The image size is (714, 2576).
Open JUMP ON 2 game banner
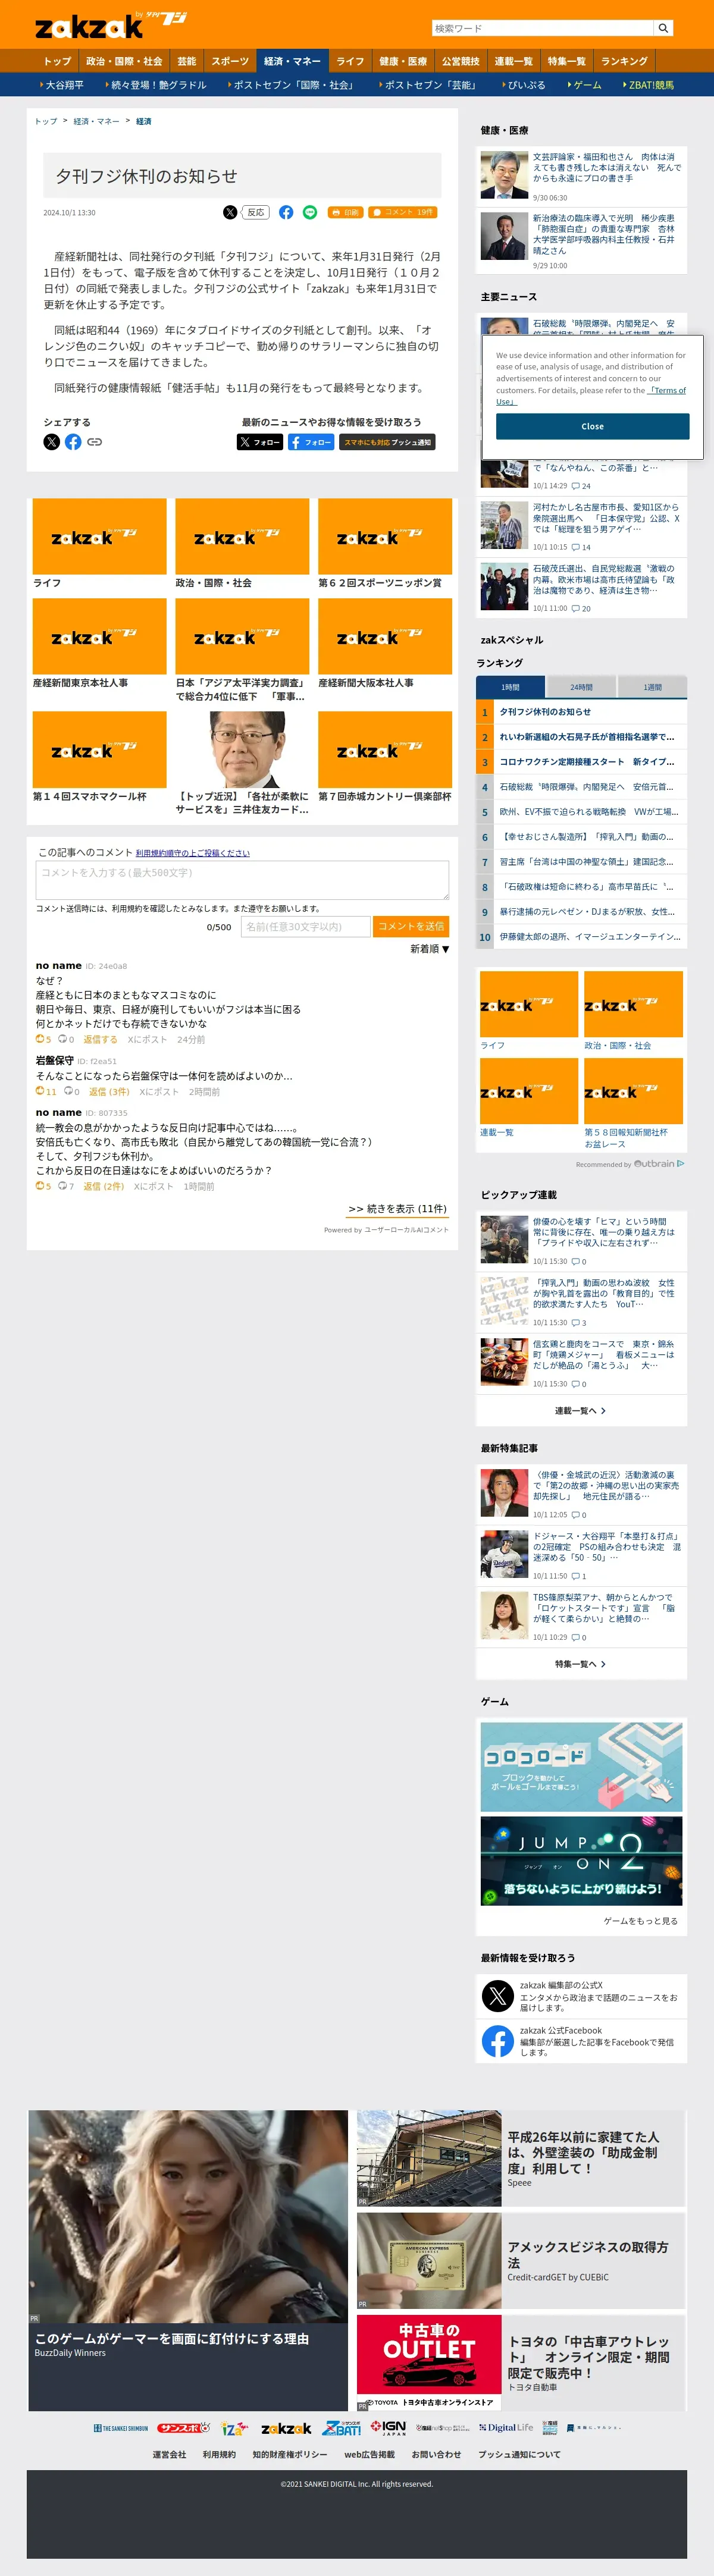pos(581,1861)
